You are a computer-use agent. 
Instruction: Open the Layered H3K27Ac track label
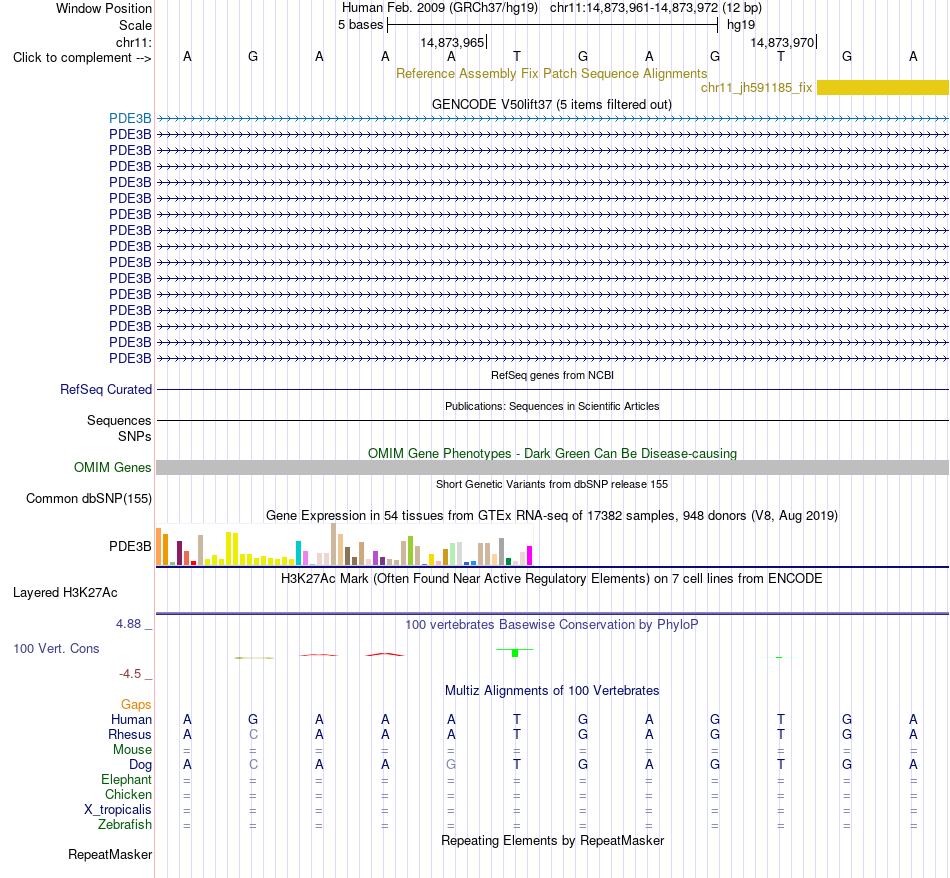[x=65, y=593]
